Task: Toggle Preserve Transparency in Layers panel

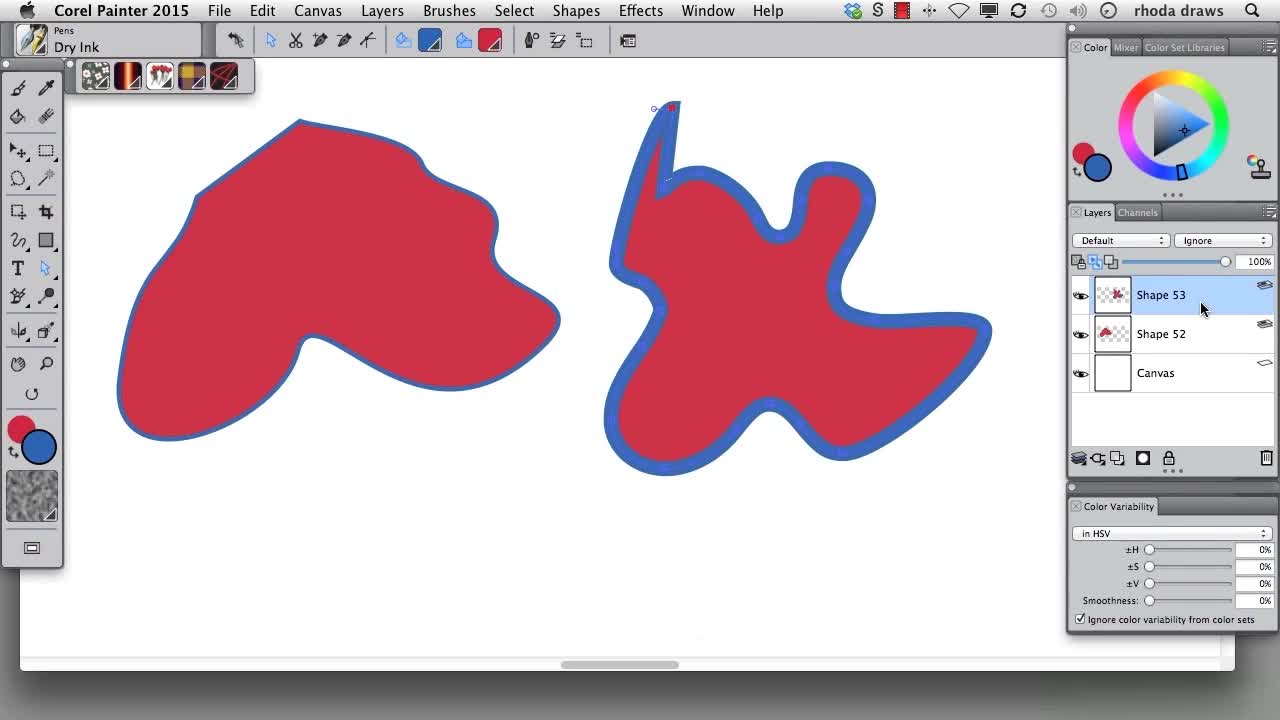Action: (1078, 262)
